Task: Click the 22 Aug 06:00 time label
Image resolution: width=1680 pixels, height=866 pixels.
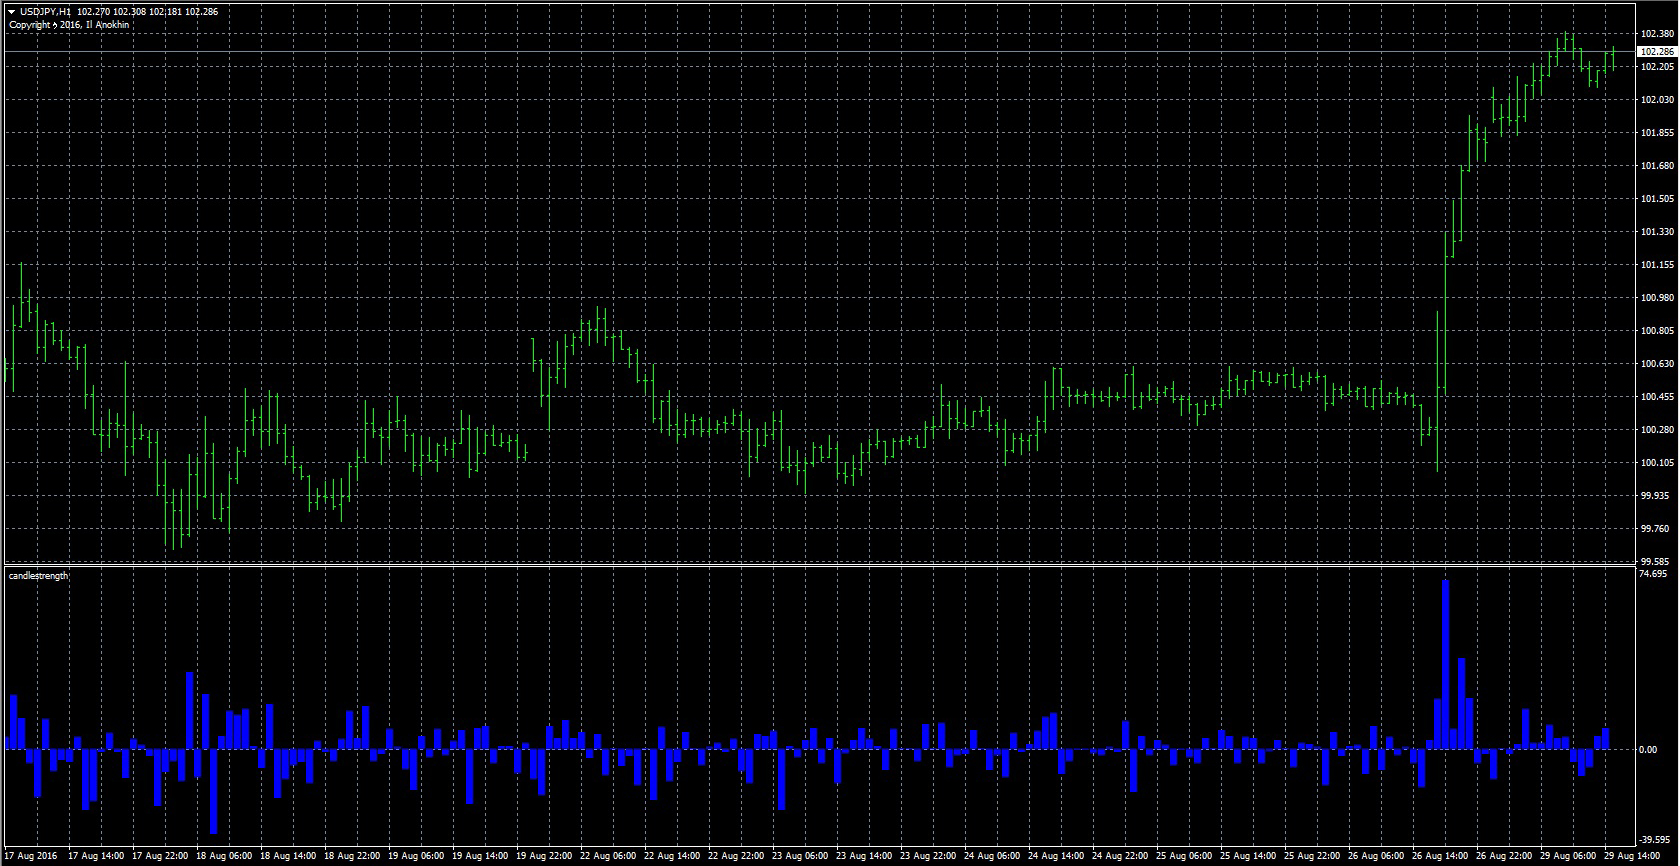Action: (609, 856)
